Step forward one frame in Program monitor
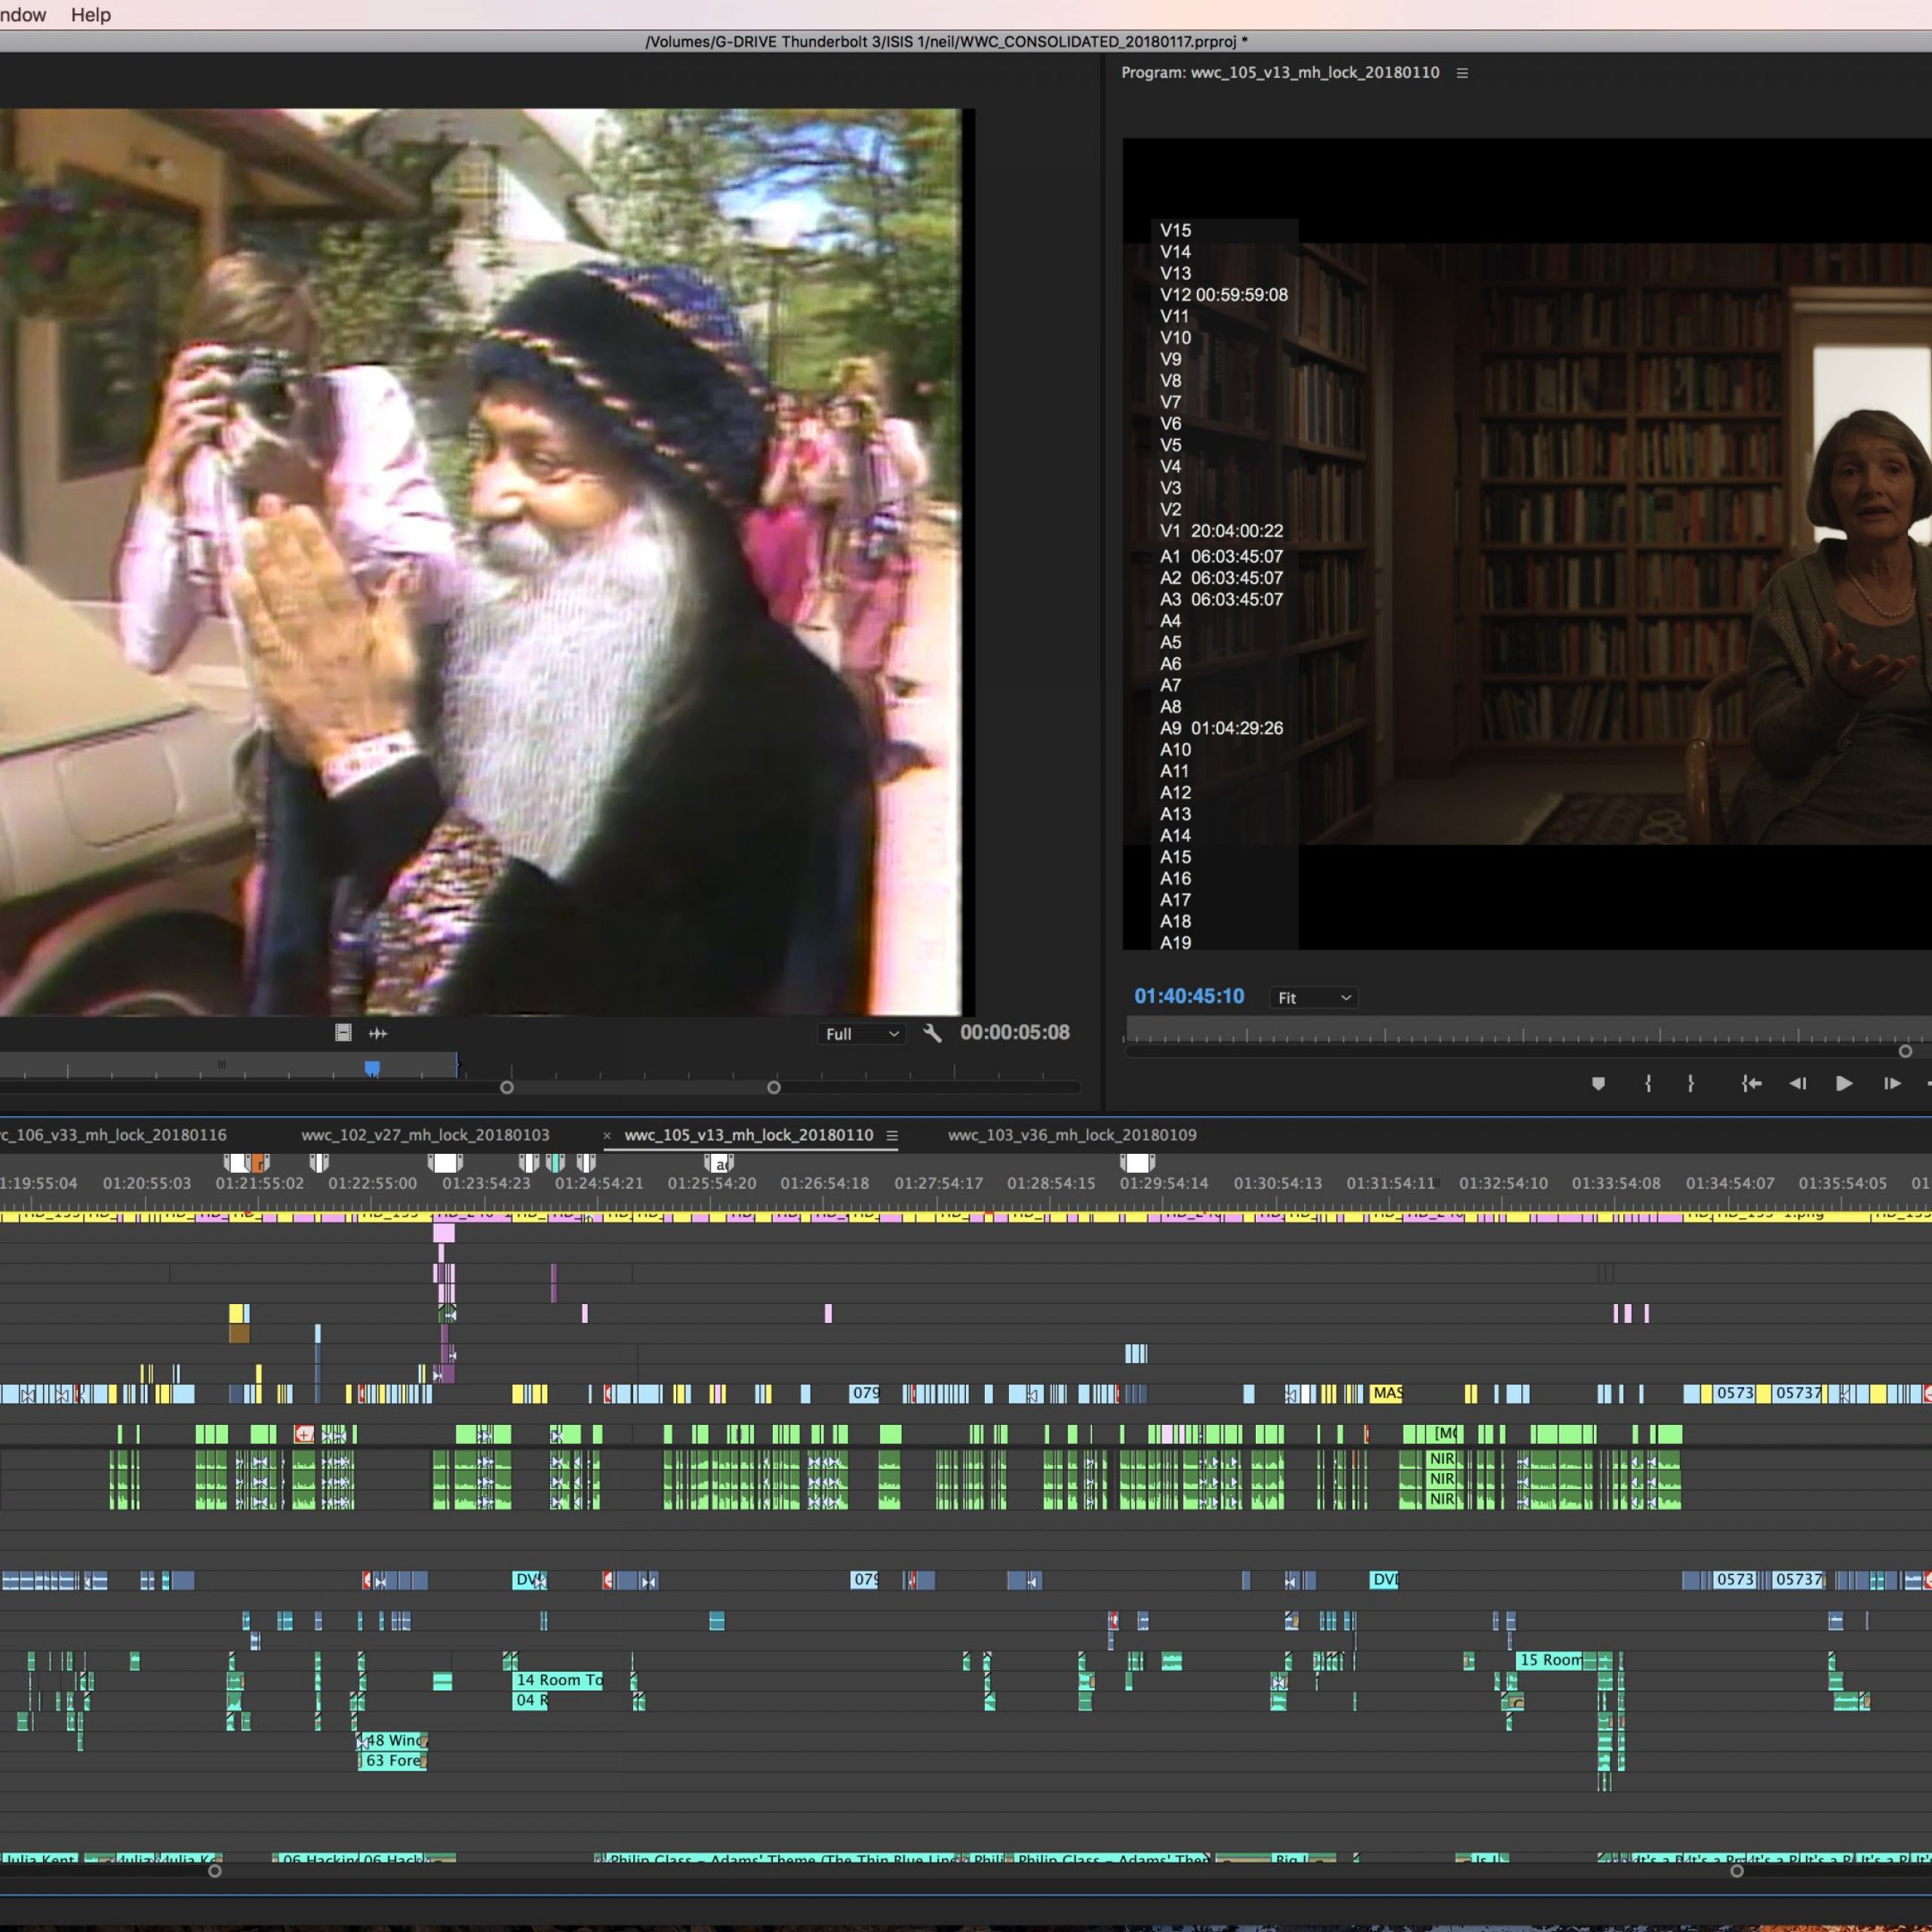The width and height of the screenshot is (1932, 1932). [1892, 1084]
